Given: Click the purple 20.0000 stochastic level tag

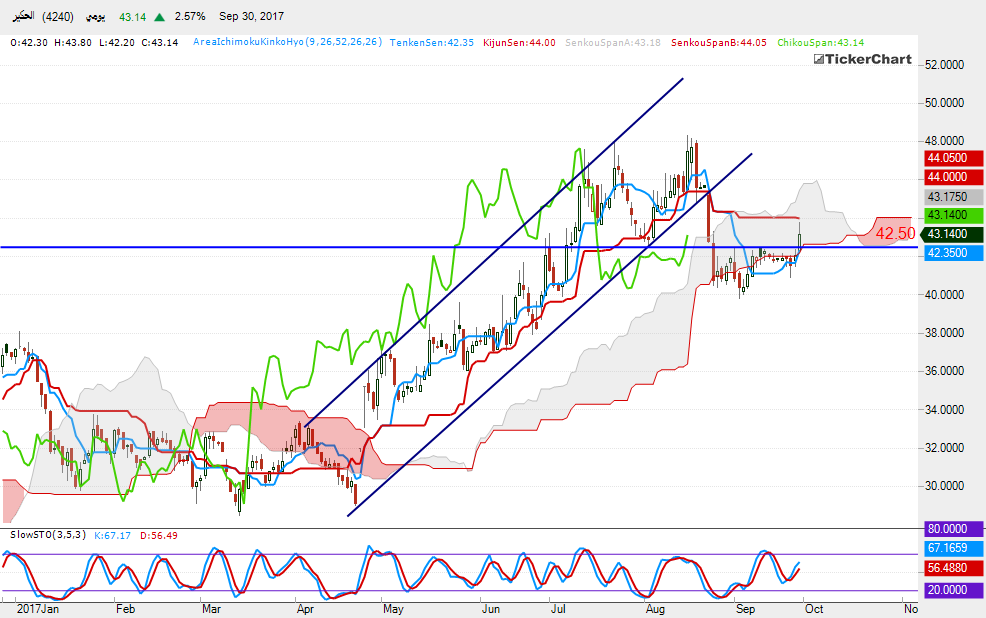Looking at the screenshot, I should pyautogui.click(x=946, y=590).
